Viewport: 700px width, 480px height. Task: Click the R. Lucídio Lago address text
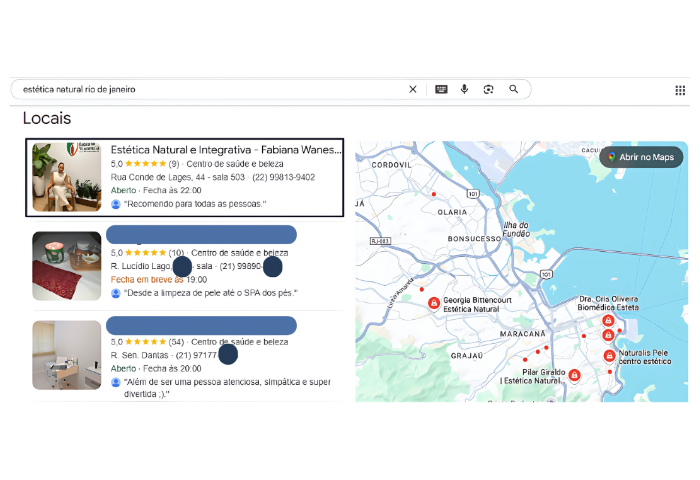[141, 266]
